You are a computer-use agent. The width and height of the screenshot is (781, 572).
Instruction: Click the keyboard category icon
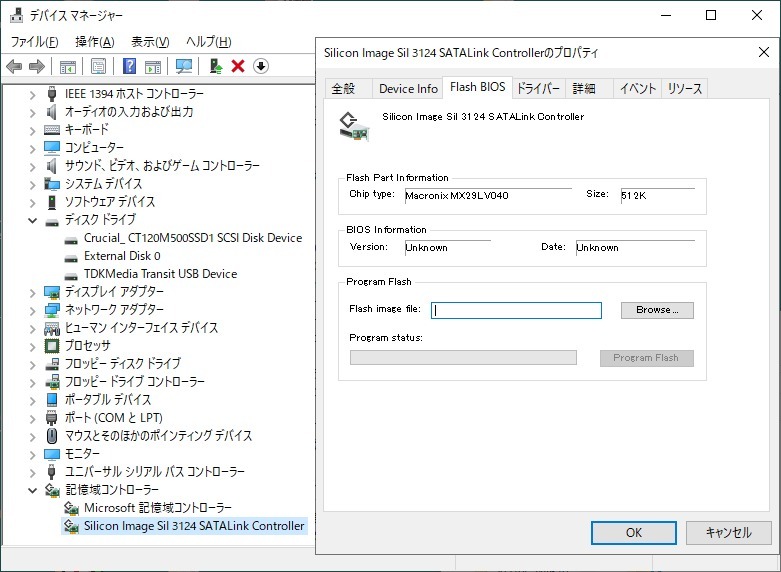pyautogui.click(x=52, y=130)
